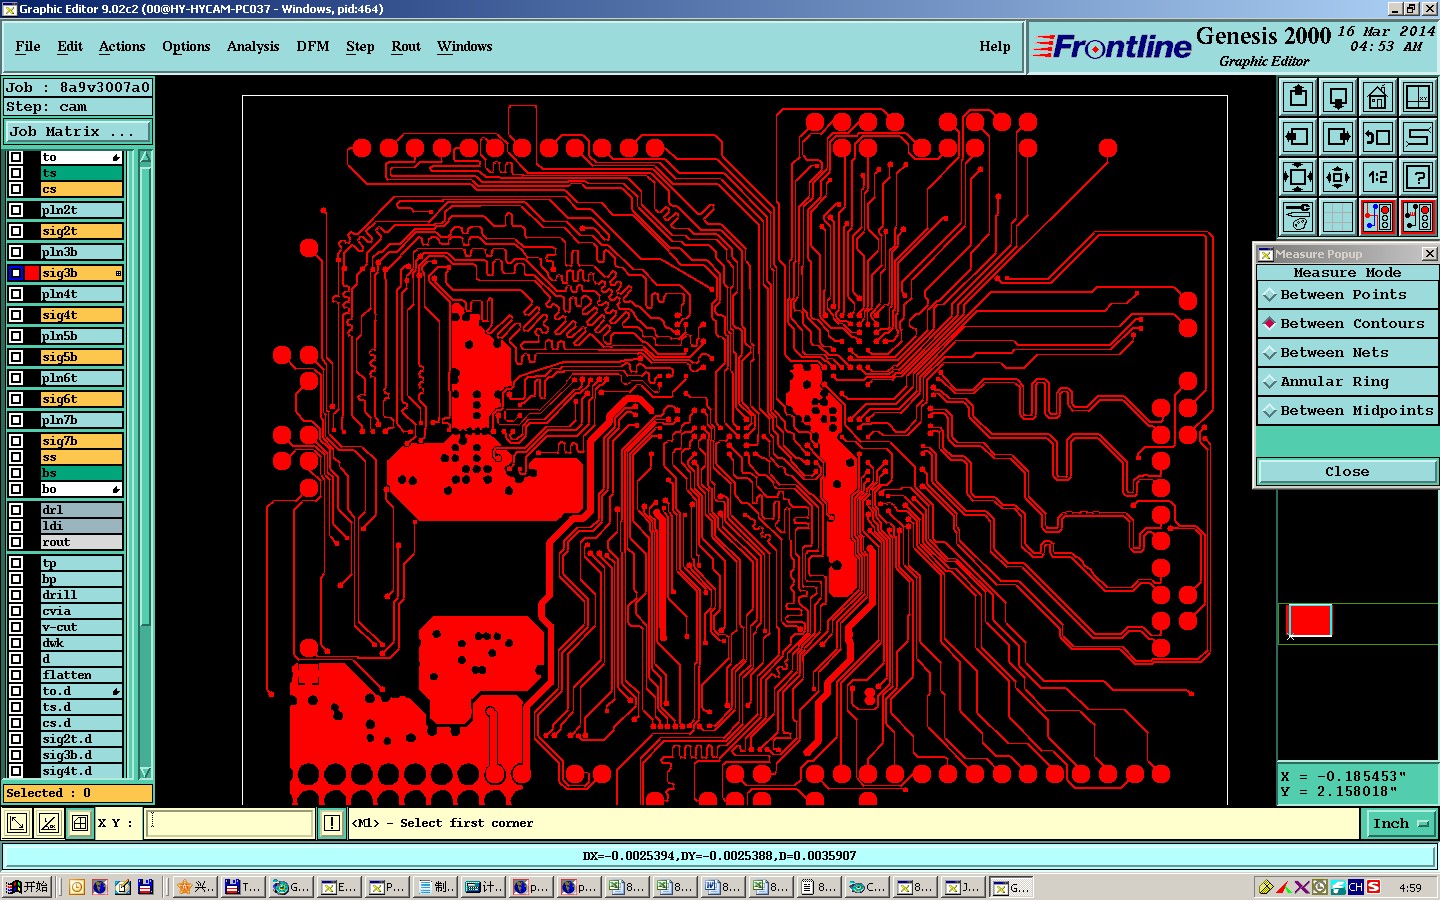Screen dimensions: 1440x900
Task: Click the zoom in arrows icon
Action: [1298, 177]
